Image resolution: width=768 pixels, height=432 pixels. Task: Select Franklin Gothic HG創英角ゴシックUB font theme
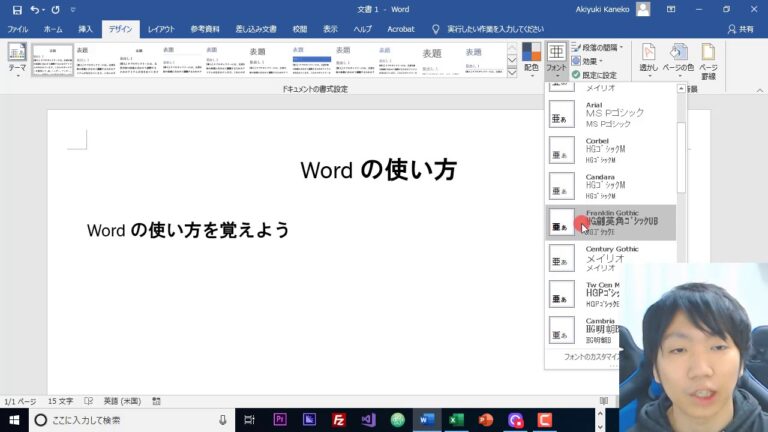pos(611,222)
